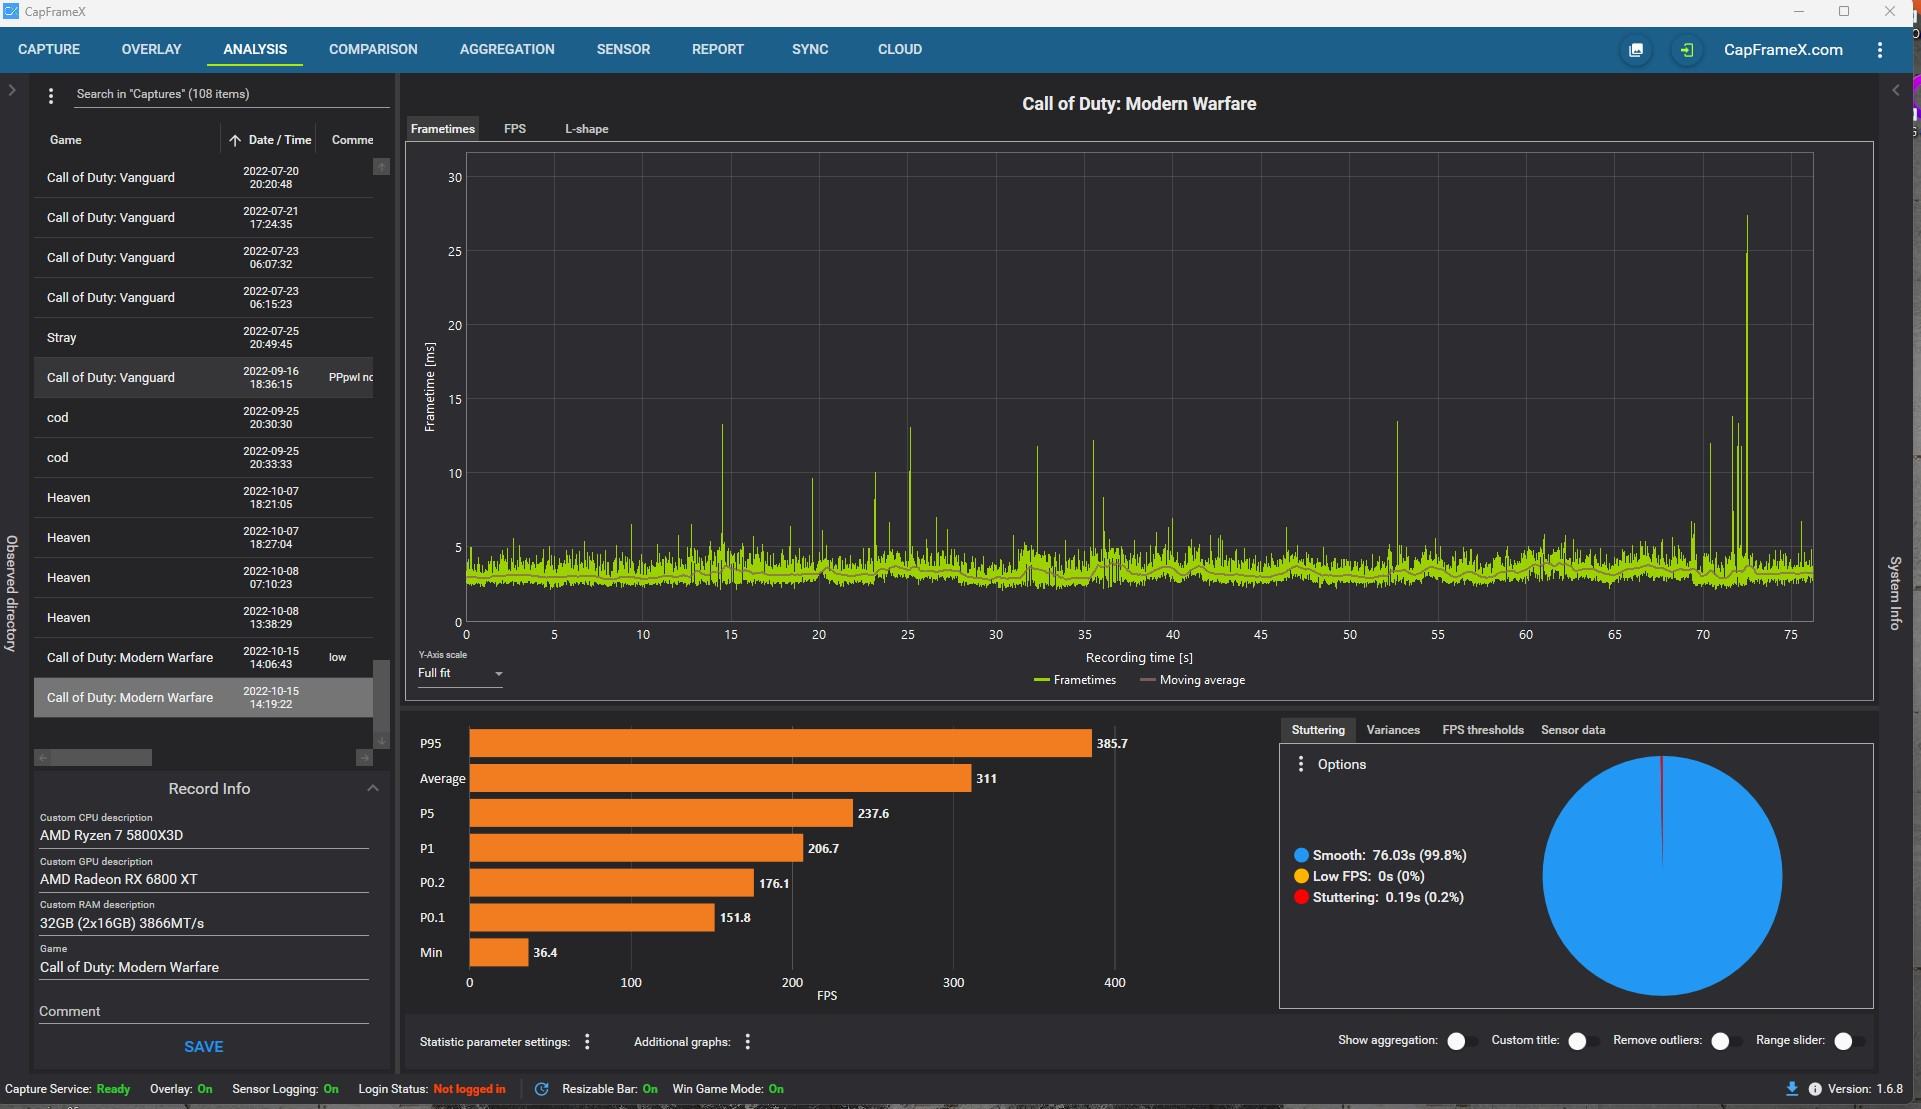Expand the Observed directory panel arrow
This screenshot has height=1109, width=1921.
point(12,90)
